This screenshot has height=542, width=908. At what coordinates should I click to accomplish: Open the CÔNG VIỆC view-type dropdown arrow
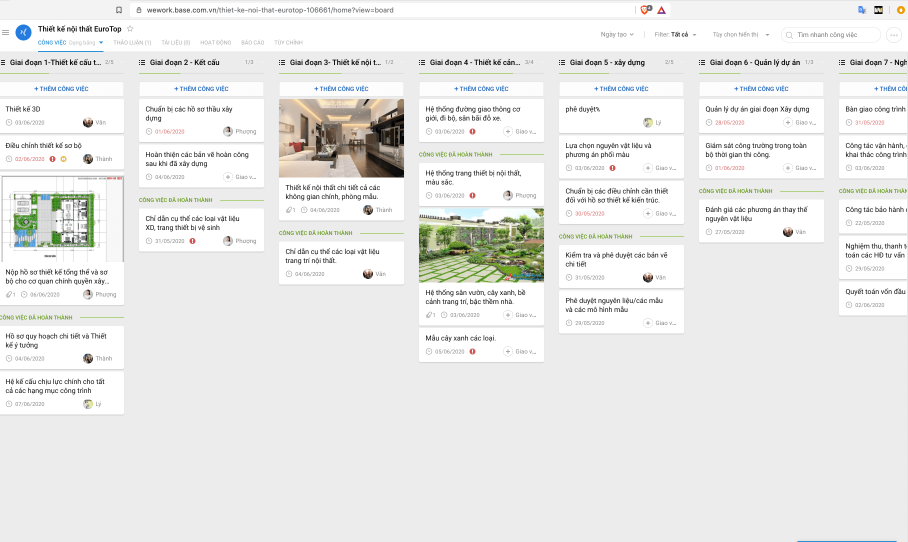click(101, 43)
